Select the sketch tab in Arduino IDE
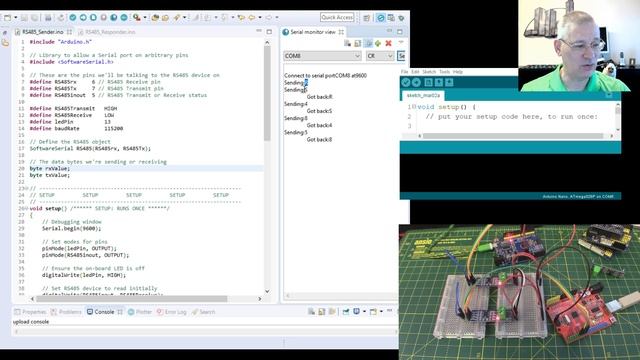This screenshot has height=360, width=640. point(423,95)
